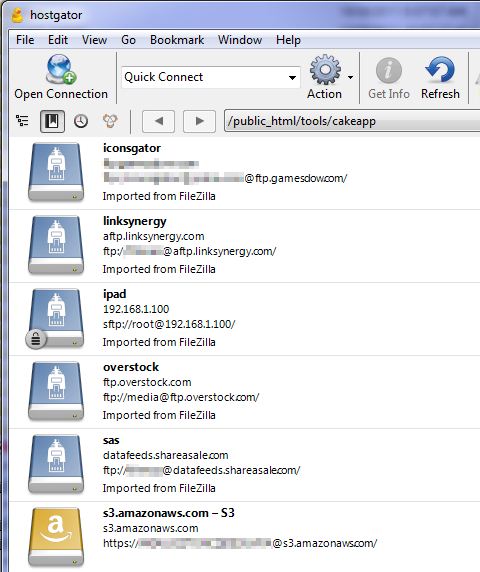The width and height of the screenshot is (480, 572).
Task: Toggle the Bookmarks view button
Action: pyautogui.click(x=52, y=121)
